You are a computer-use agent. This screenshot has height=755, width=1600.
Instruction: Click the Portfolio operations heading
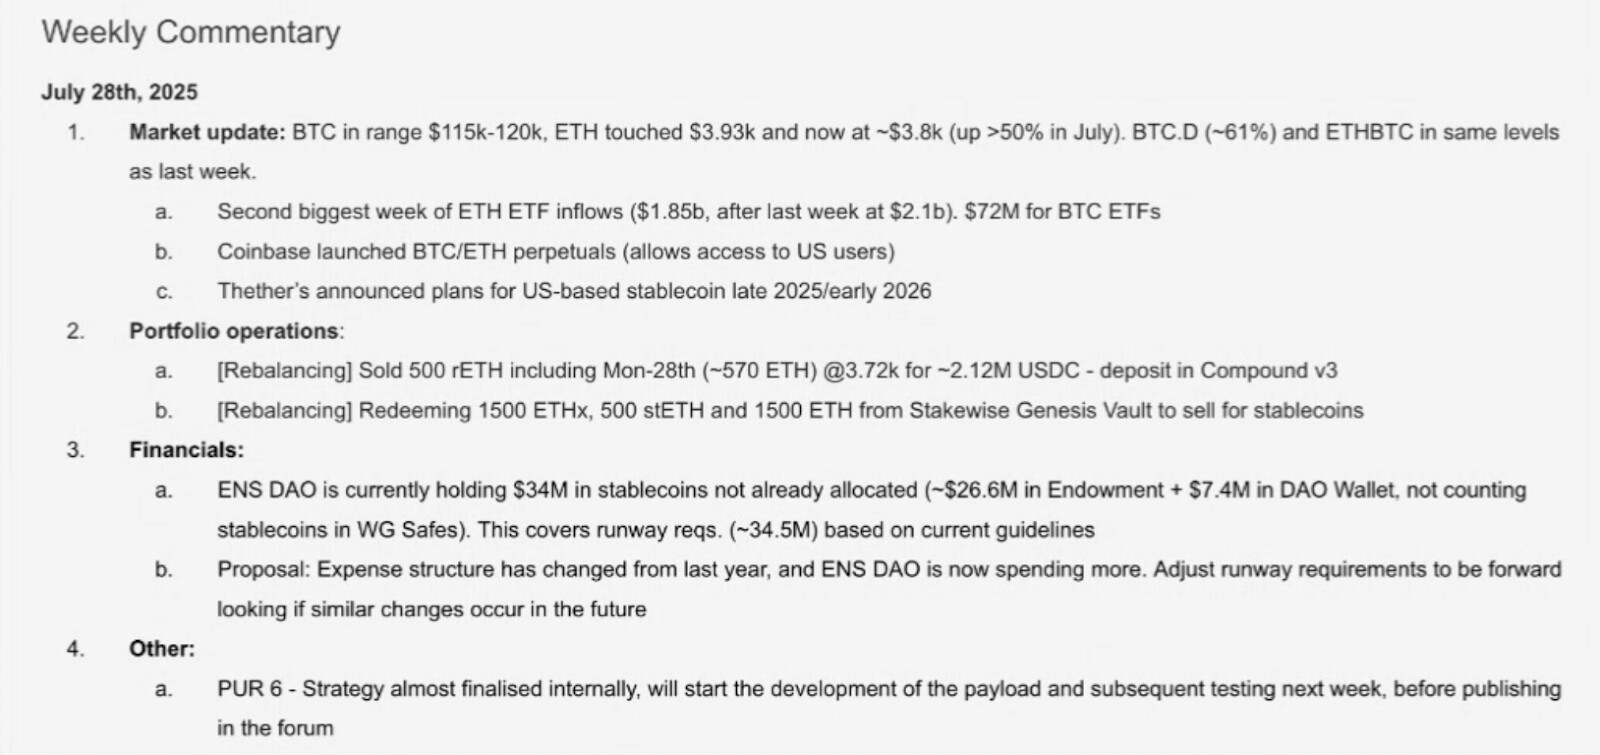234,331
